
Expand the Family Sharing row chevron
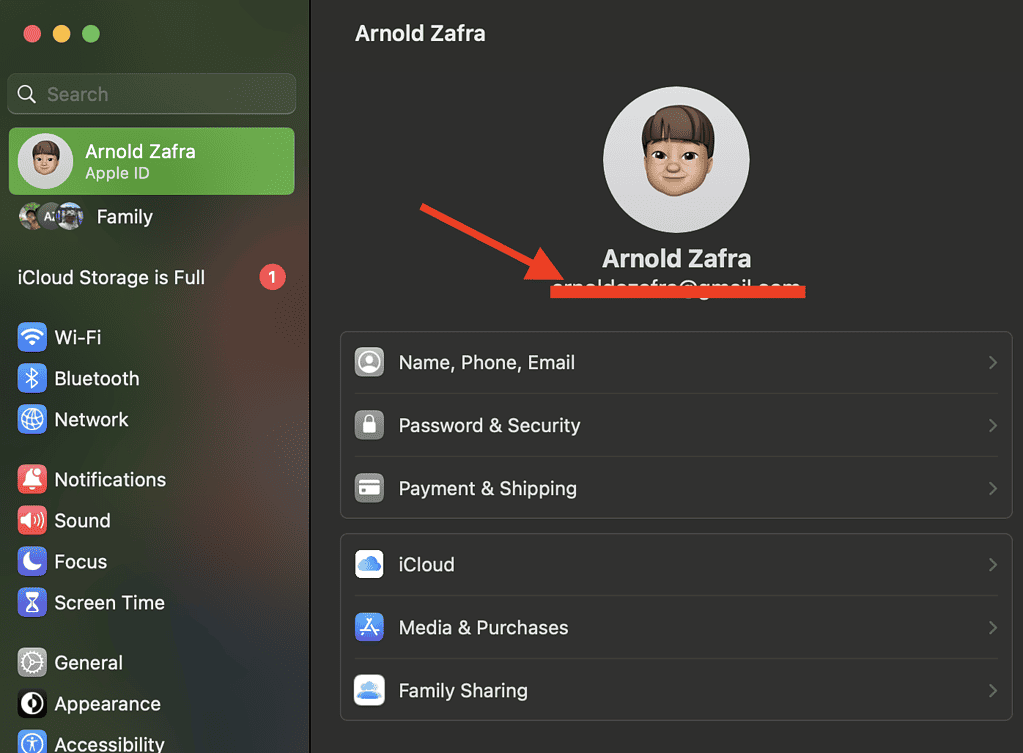(991, 690)
